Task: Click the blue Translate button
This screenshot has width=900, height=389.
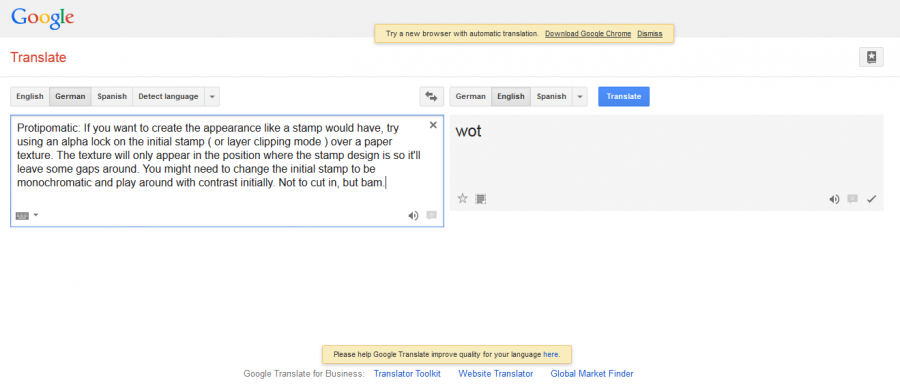Action: point(624,96)
